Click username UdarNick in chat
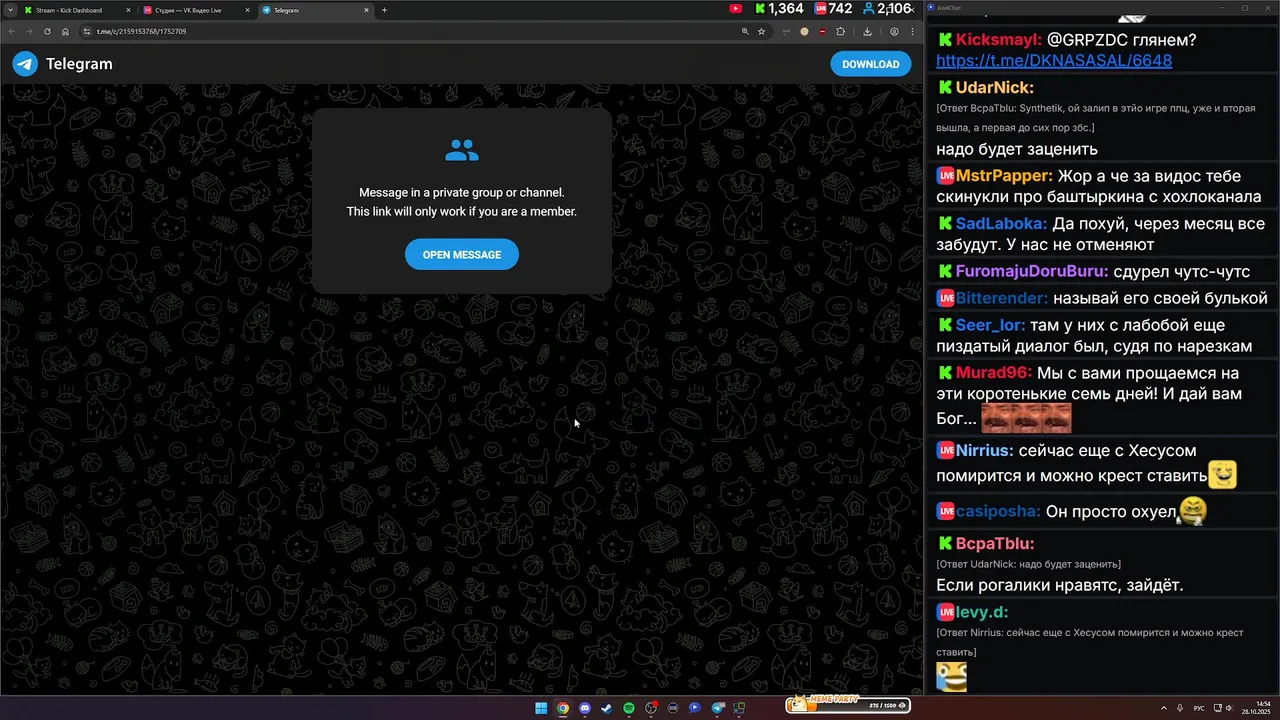This screenshot has width=1280, height=720. (x=994, y=87)
